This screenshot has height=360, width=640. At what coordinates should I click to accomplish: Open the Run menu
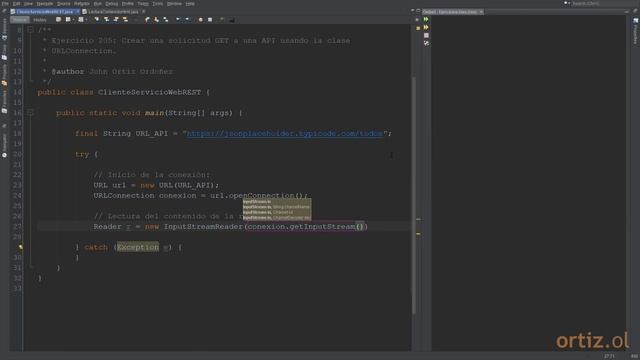(x=98, y=3)
